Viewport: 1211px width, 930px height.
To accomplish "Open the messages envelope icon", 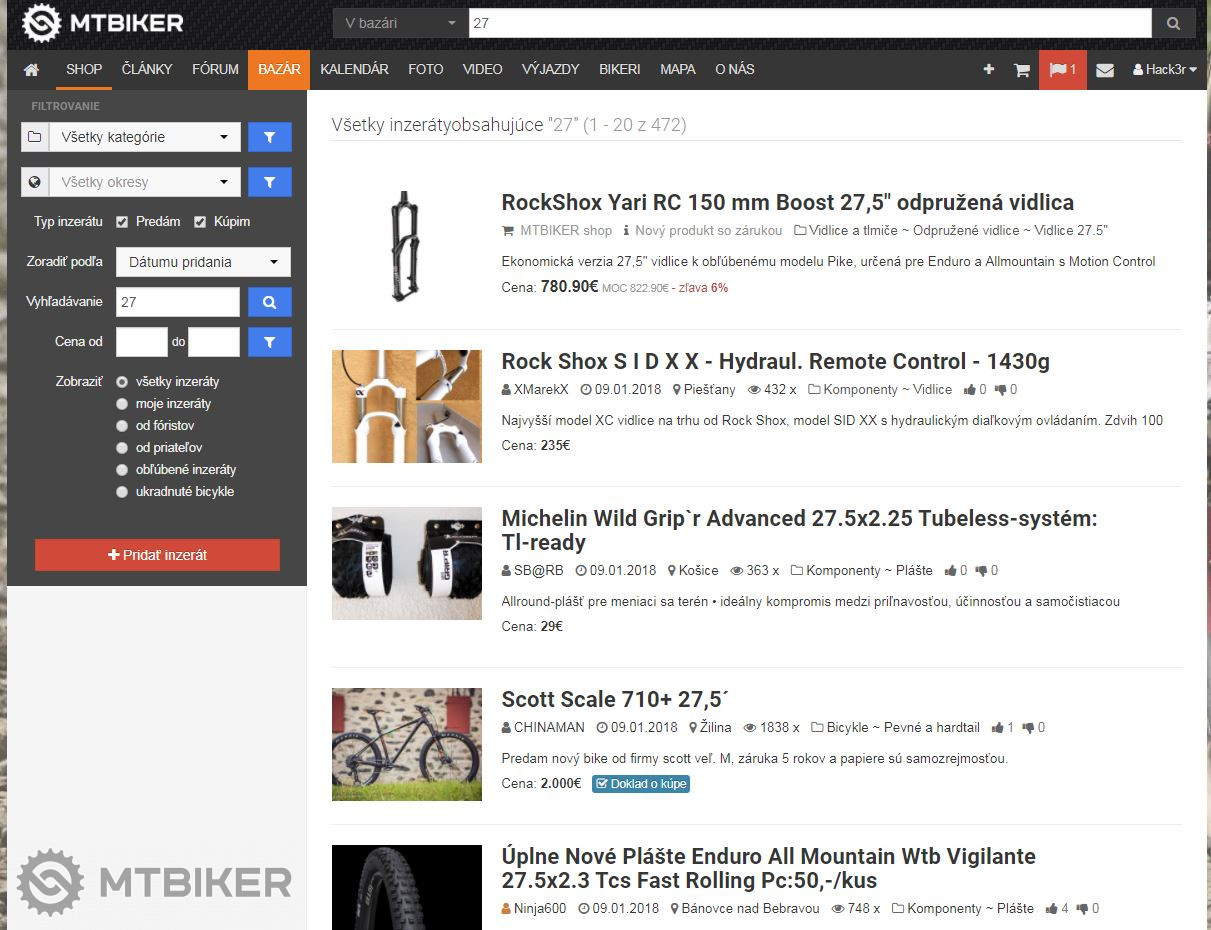I will (x=1104, y=70).
